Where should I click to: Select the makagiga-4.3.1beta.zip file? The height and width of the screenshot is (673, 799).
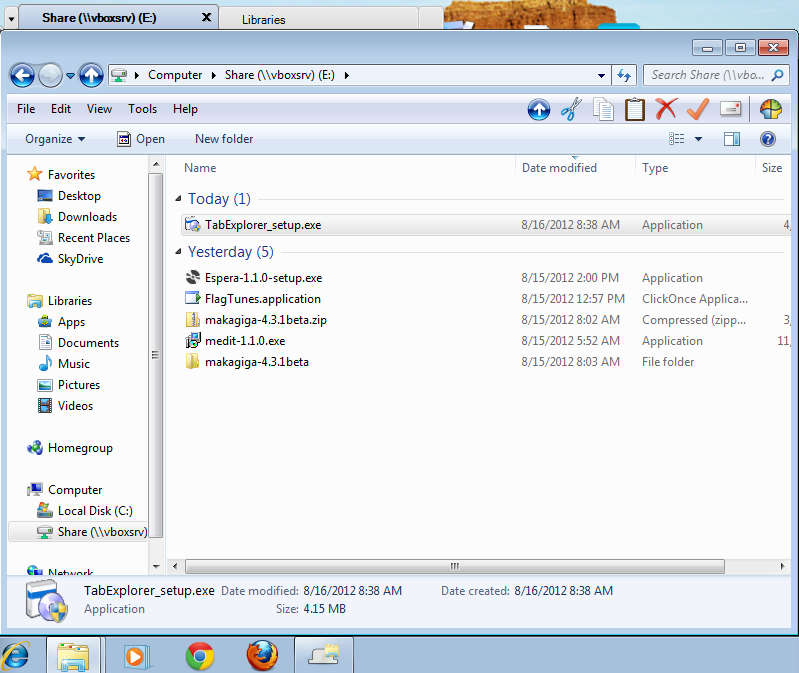pos(264,320)
